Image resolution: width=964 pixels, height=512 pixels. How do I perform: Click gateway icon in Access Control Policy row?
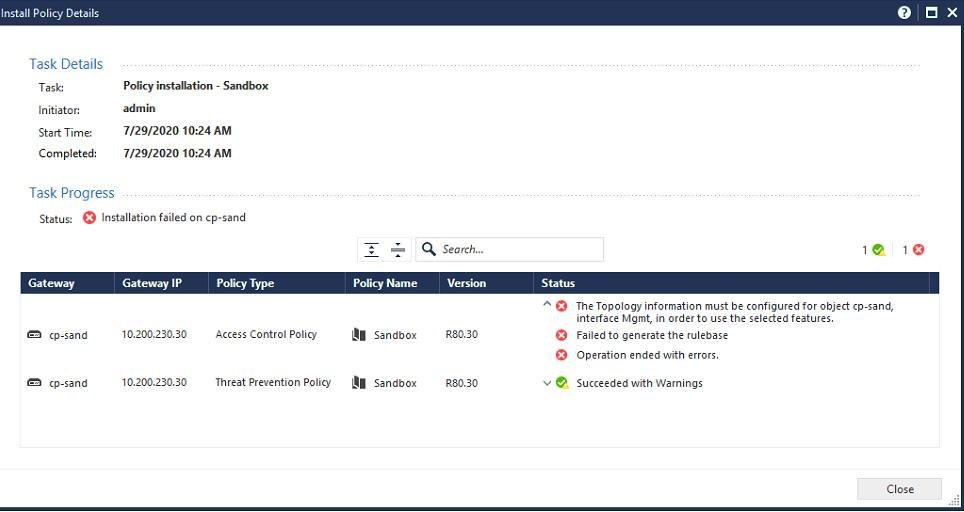pos(34,335)
